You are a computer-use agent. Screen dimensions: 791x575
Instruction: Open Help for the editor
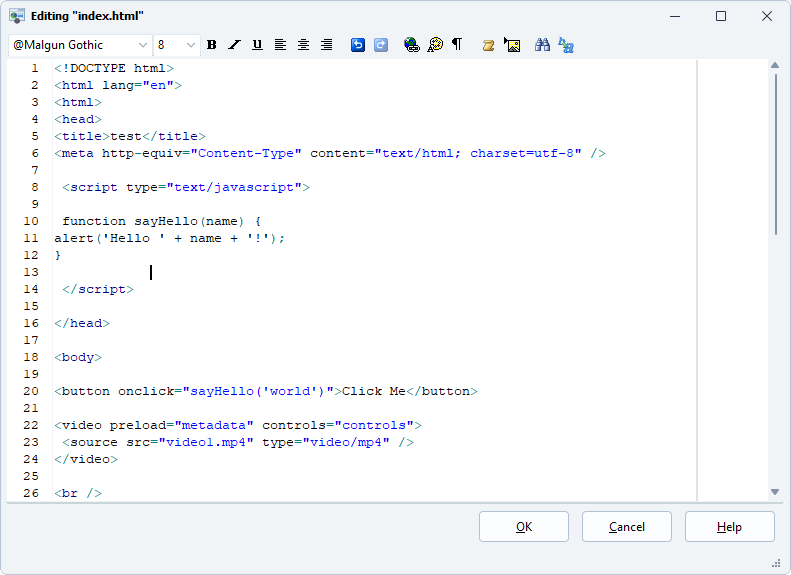[729, 527]
